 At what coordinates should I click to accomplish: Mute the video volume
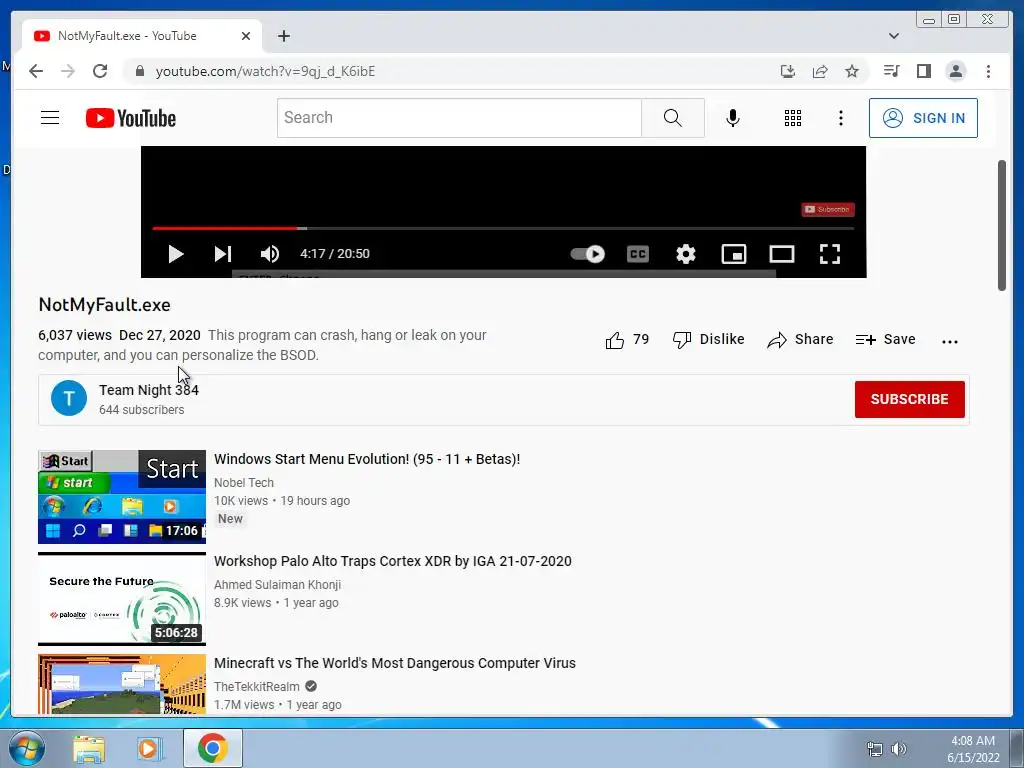point(270,254)
